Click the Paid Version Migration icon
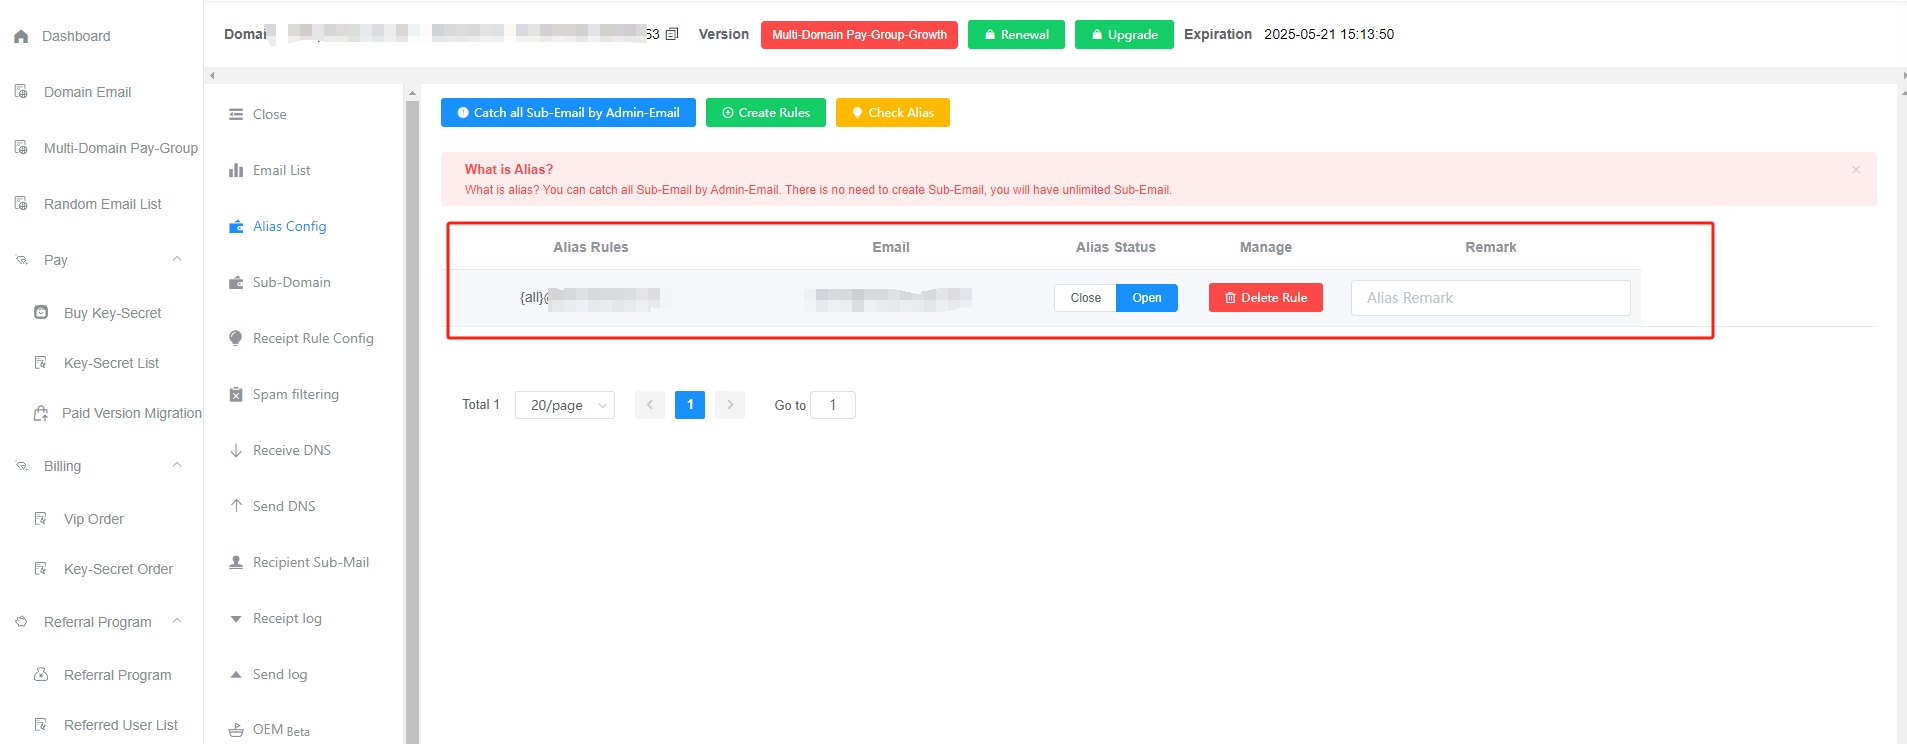 [41, 413]
